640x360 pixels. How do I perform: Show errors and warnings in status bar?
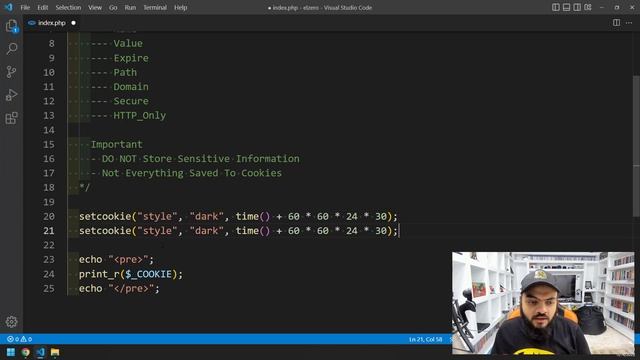click(19, 339)
